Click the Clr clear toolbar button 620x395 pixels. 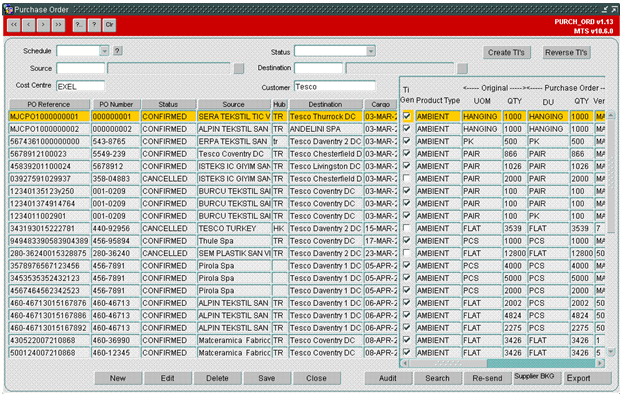tap(109, 25)
